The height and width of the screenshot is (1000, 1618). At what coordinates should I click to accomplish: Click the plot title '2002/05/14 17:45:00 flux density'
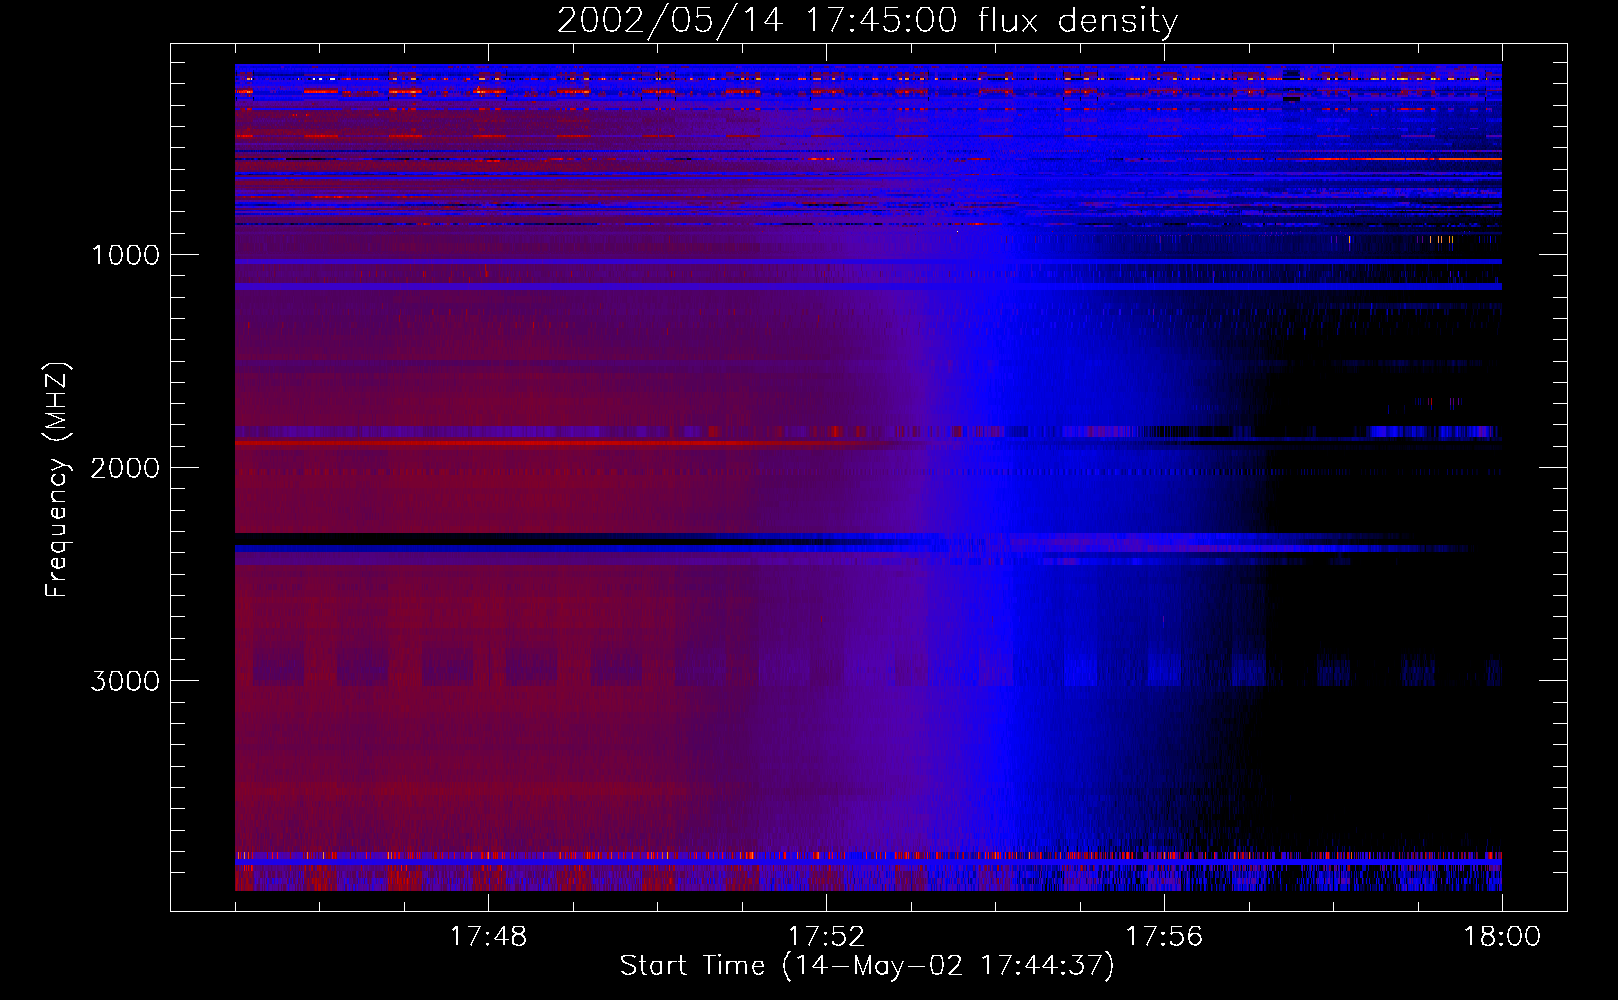point(867,21)
